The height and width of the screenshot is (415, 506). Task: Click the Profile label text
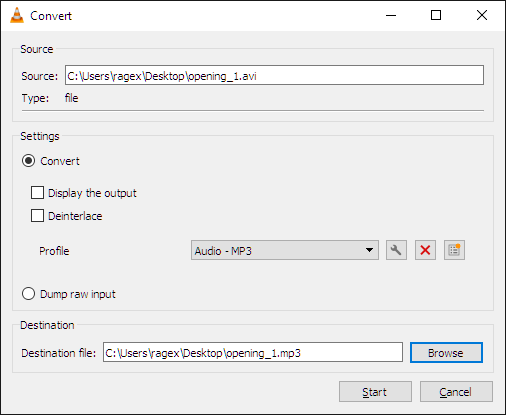(54, 251)
